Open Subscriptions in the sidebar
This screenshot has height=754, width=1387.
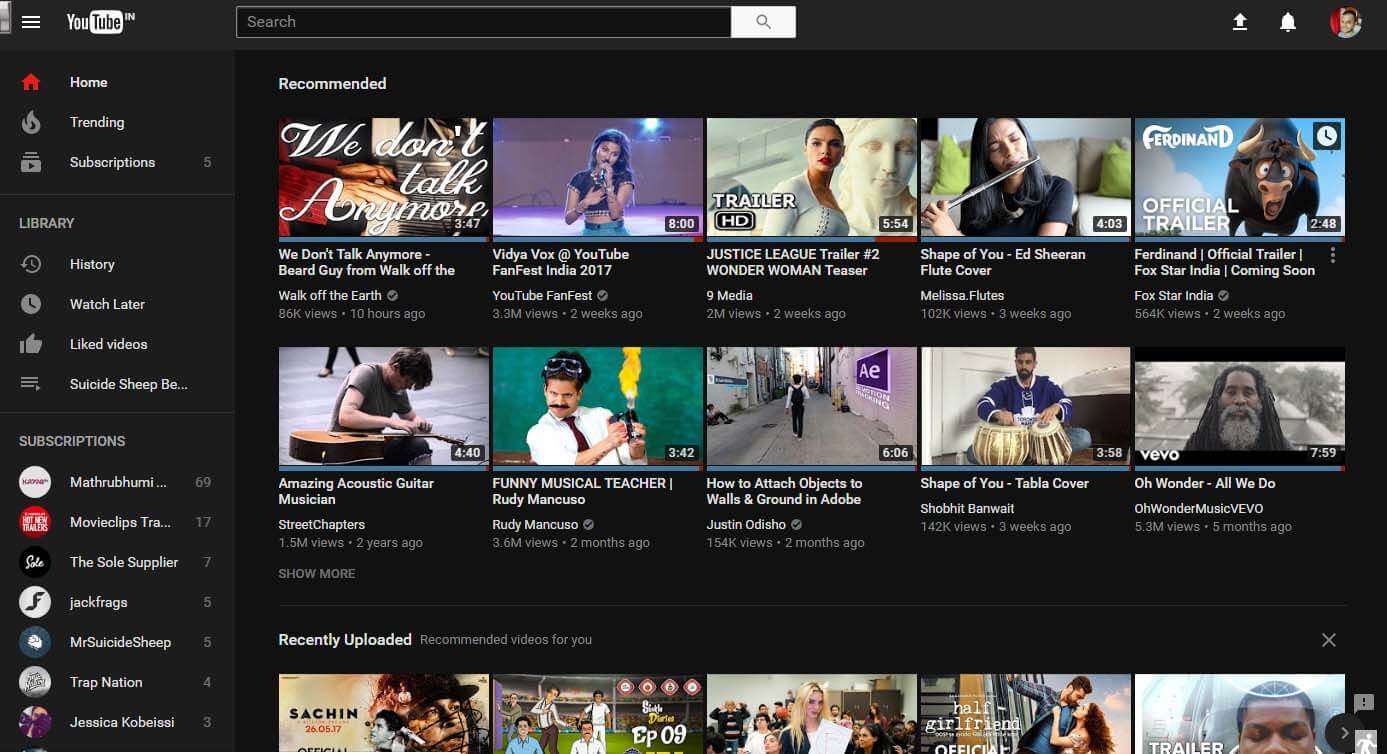click(x=112, y=162)
